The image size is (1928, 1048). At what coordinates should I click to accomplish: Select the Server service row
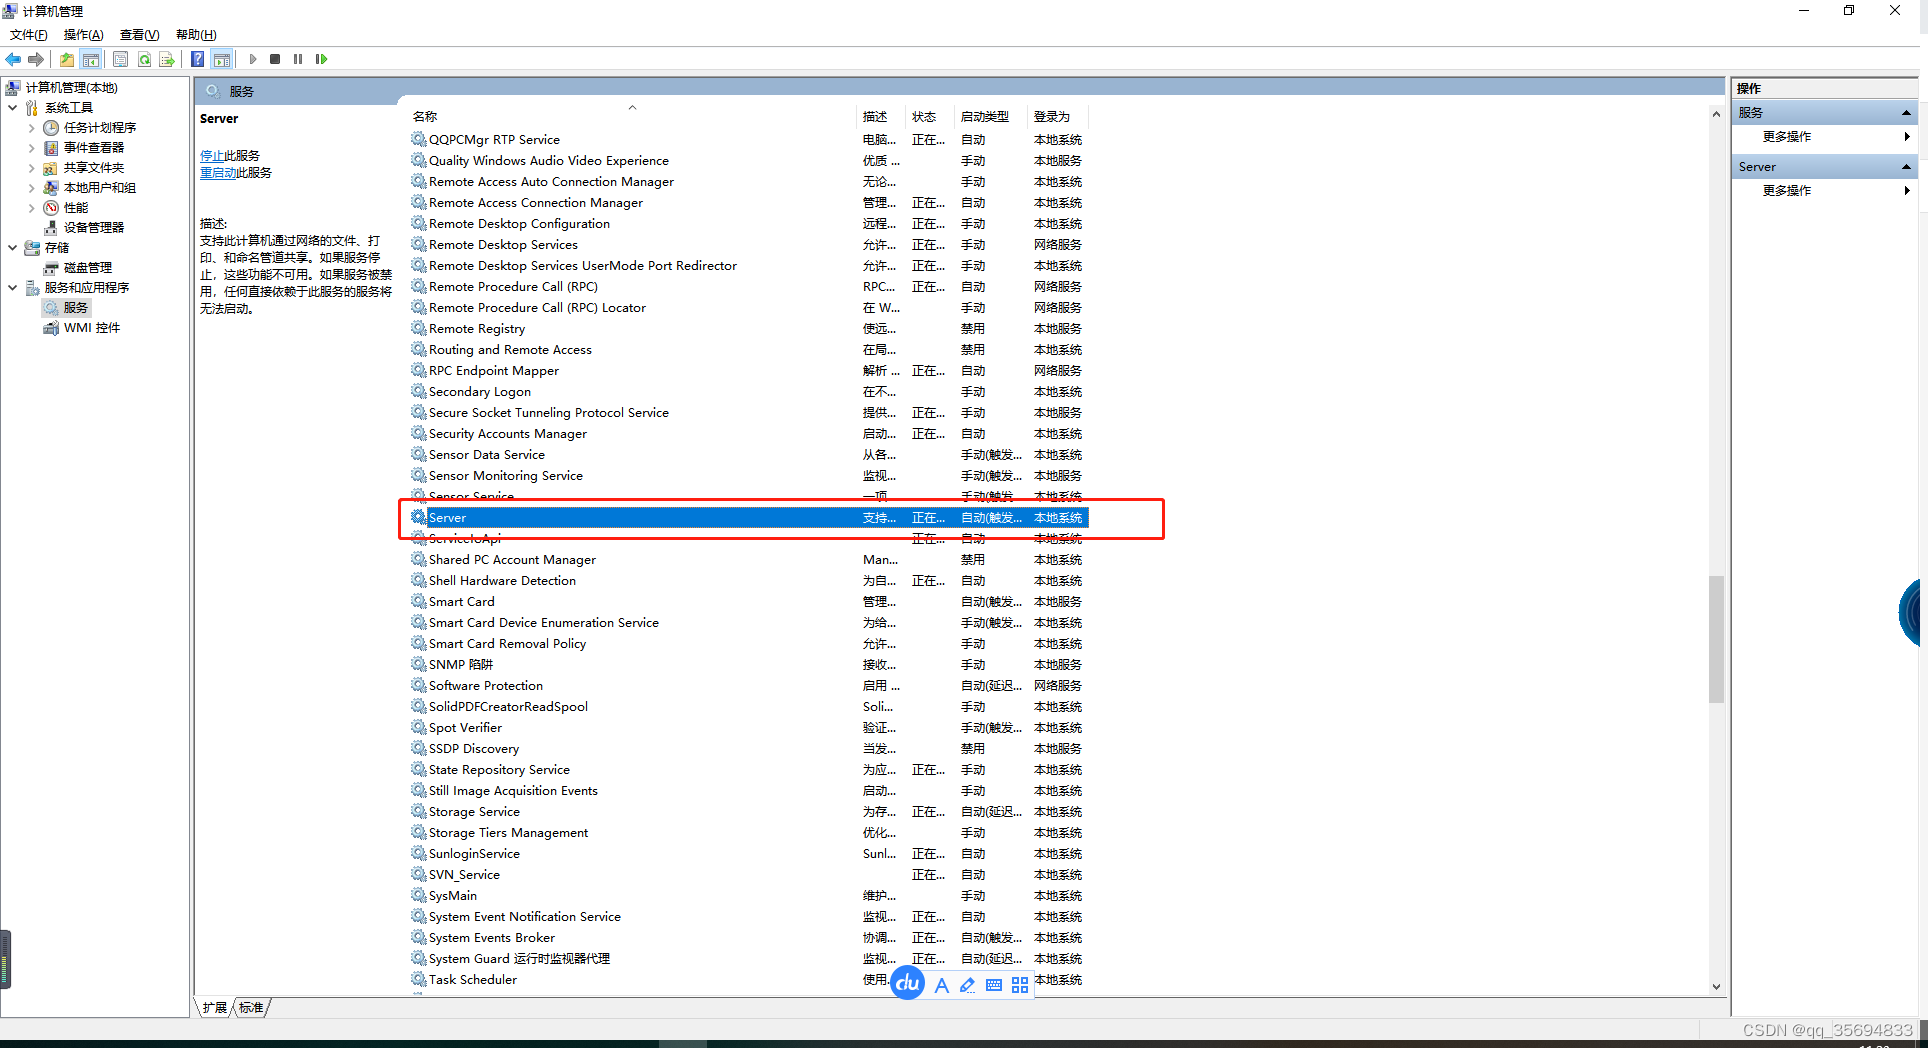click(748, 518)
